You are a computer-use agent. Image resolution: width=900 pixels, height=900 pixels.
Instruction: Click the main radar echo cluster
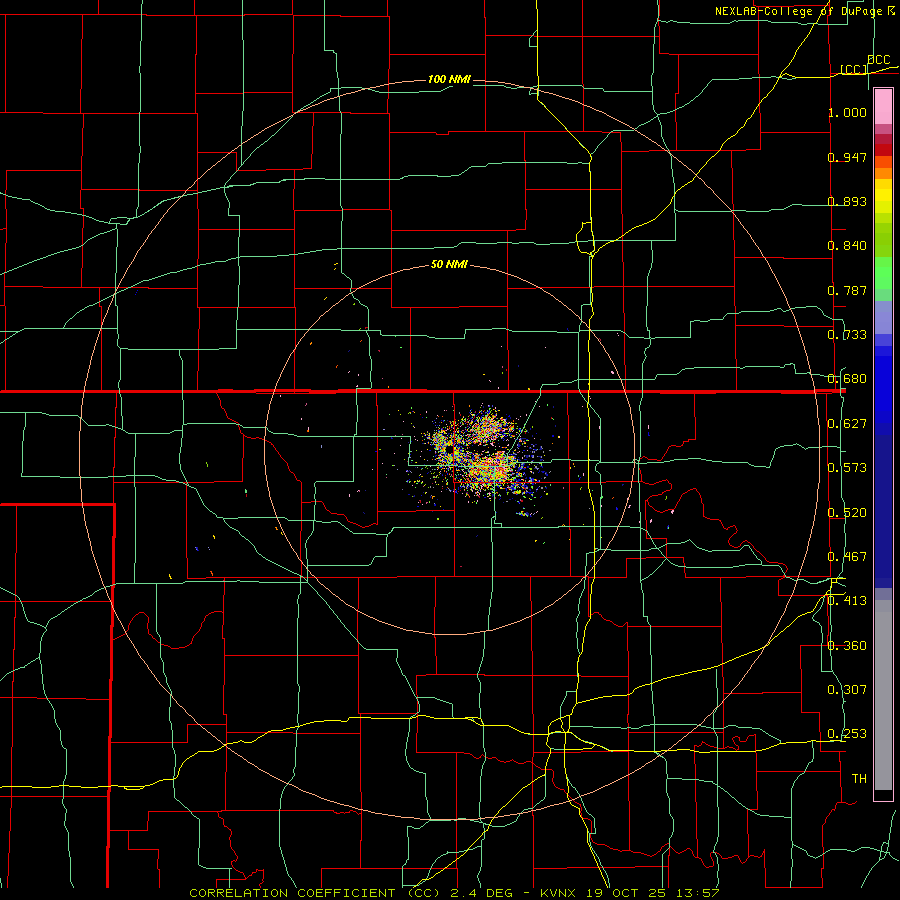click(481, 453)
